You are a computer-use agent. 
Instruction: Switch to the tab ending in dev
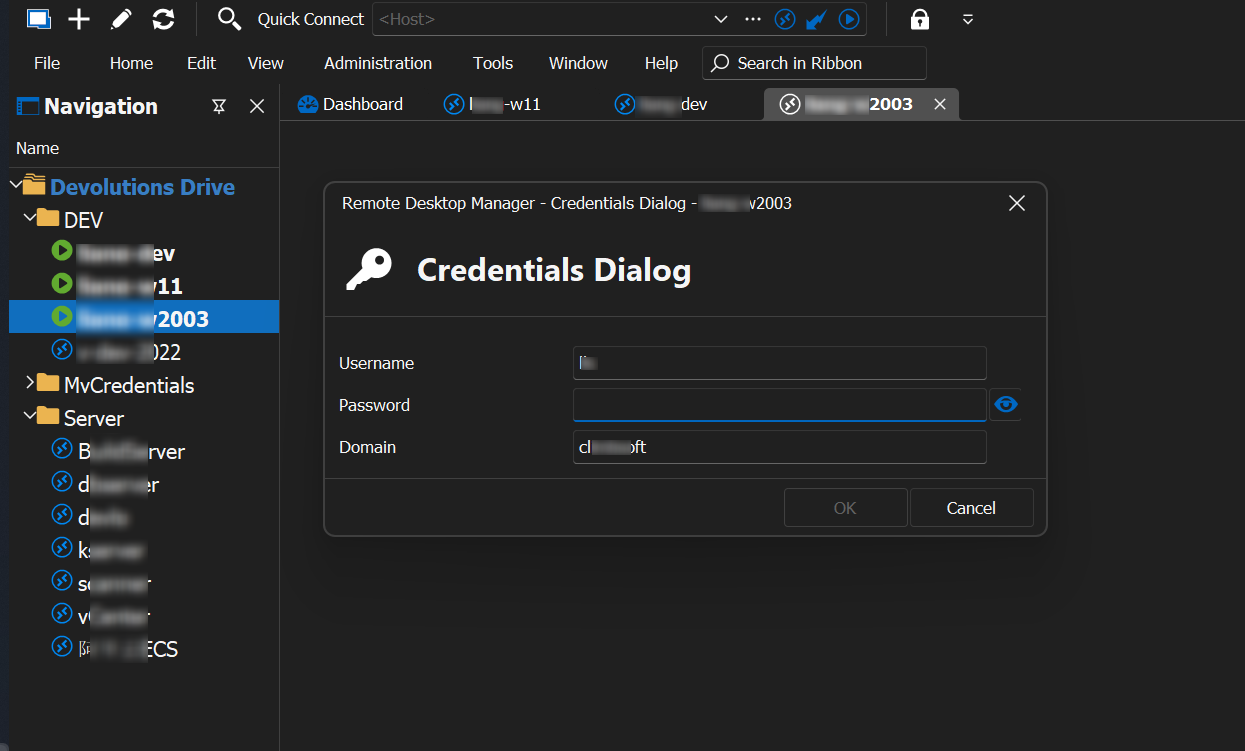coord(661,104)
